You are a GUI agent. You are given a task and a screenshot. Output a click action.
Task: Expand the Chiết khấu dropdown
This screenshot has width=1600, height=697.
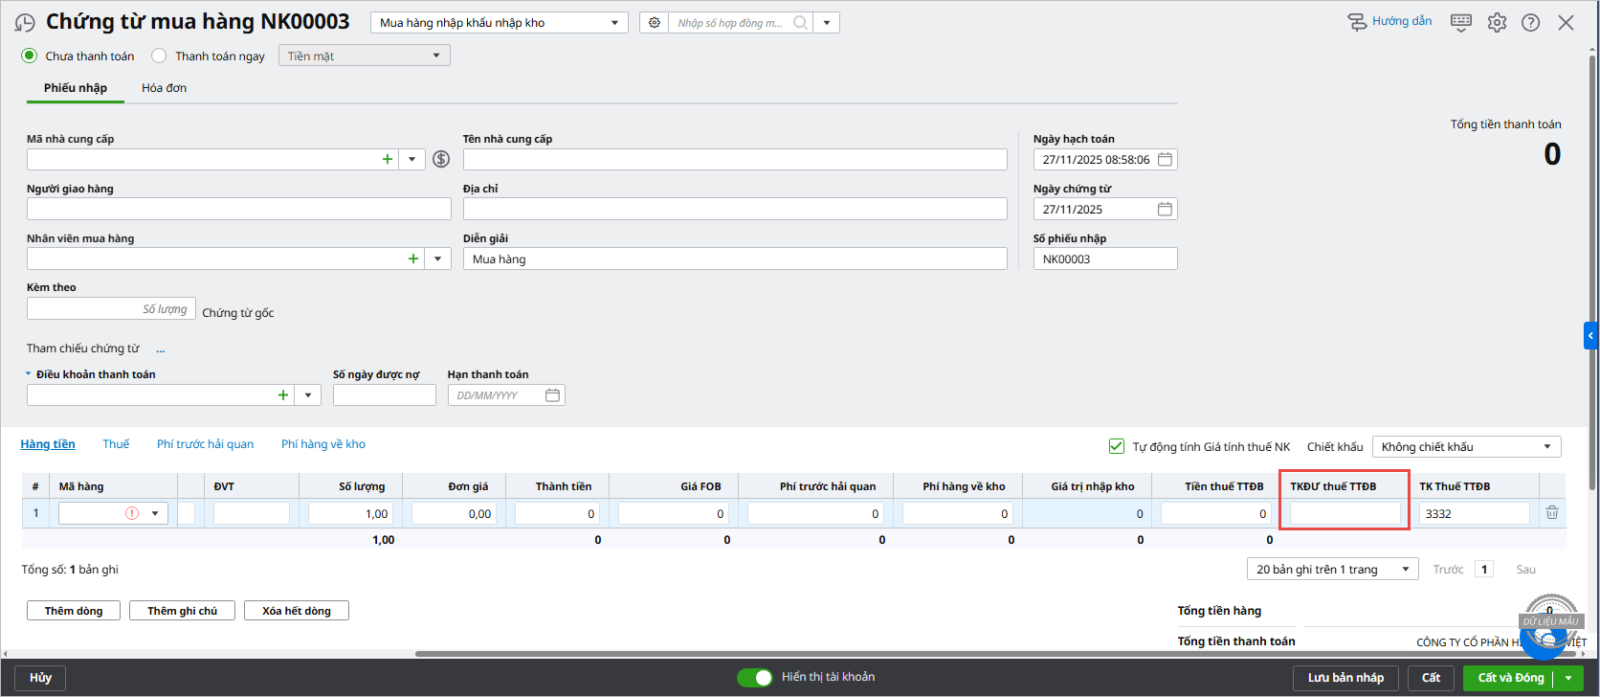pyautogui.click(x=1466, y=447)
